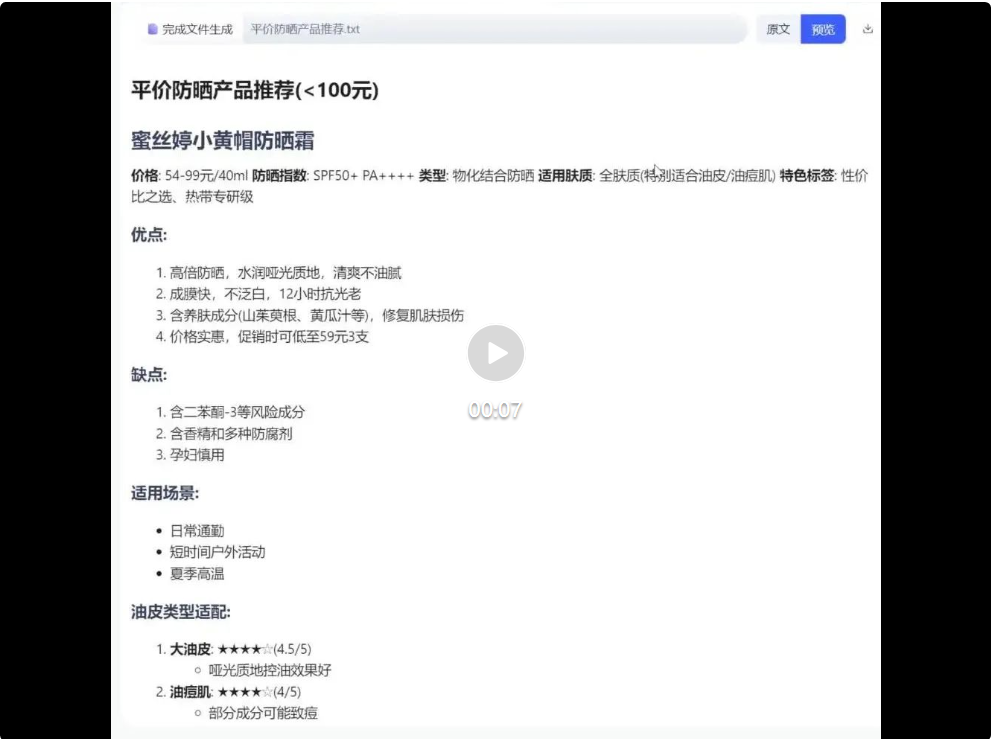Click the 完成文件生成 label
Viewport: 993px width, 739px height.
click(x=197, y=29)
